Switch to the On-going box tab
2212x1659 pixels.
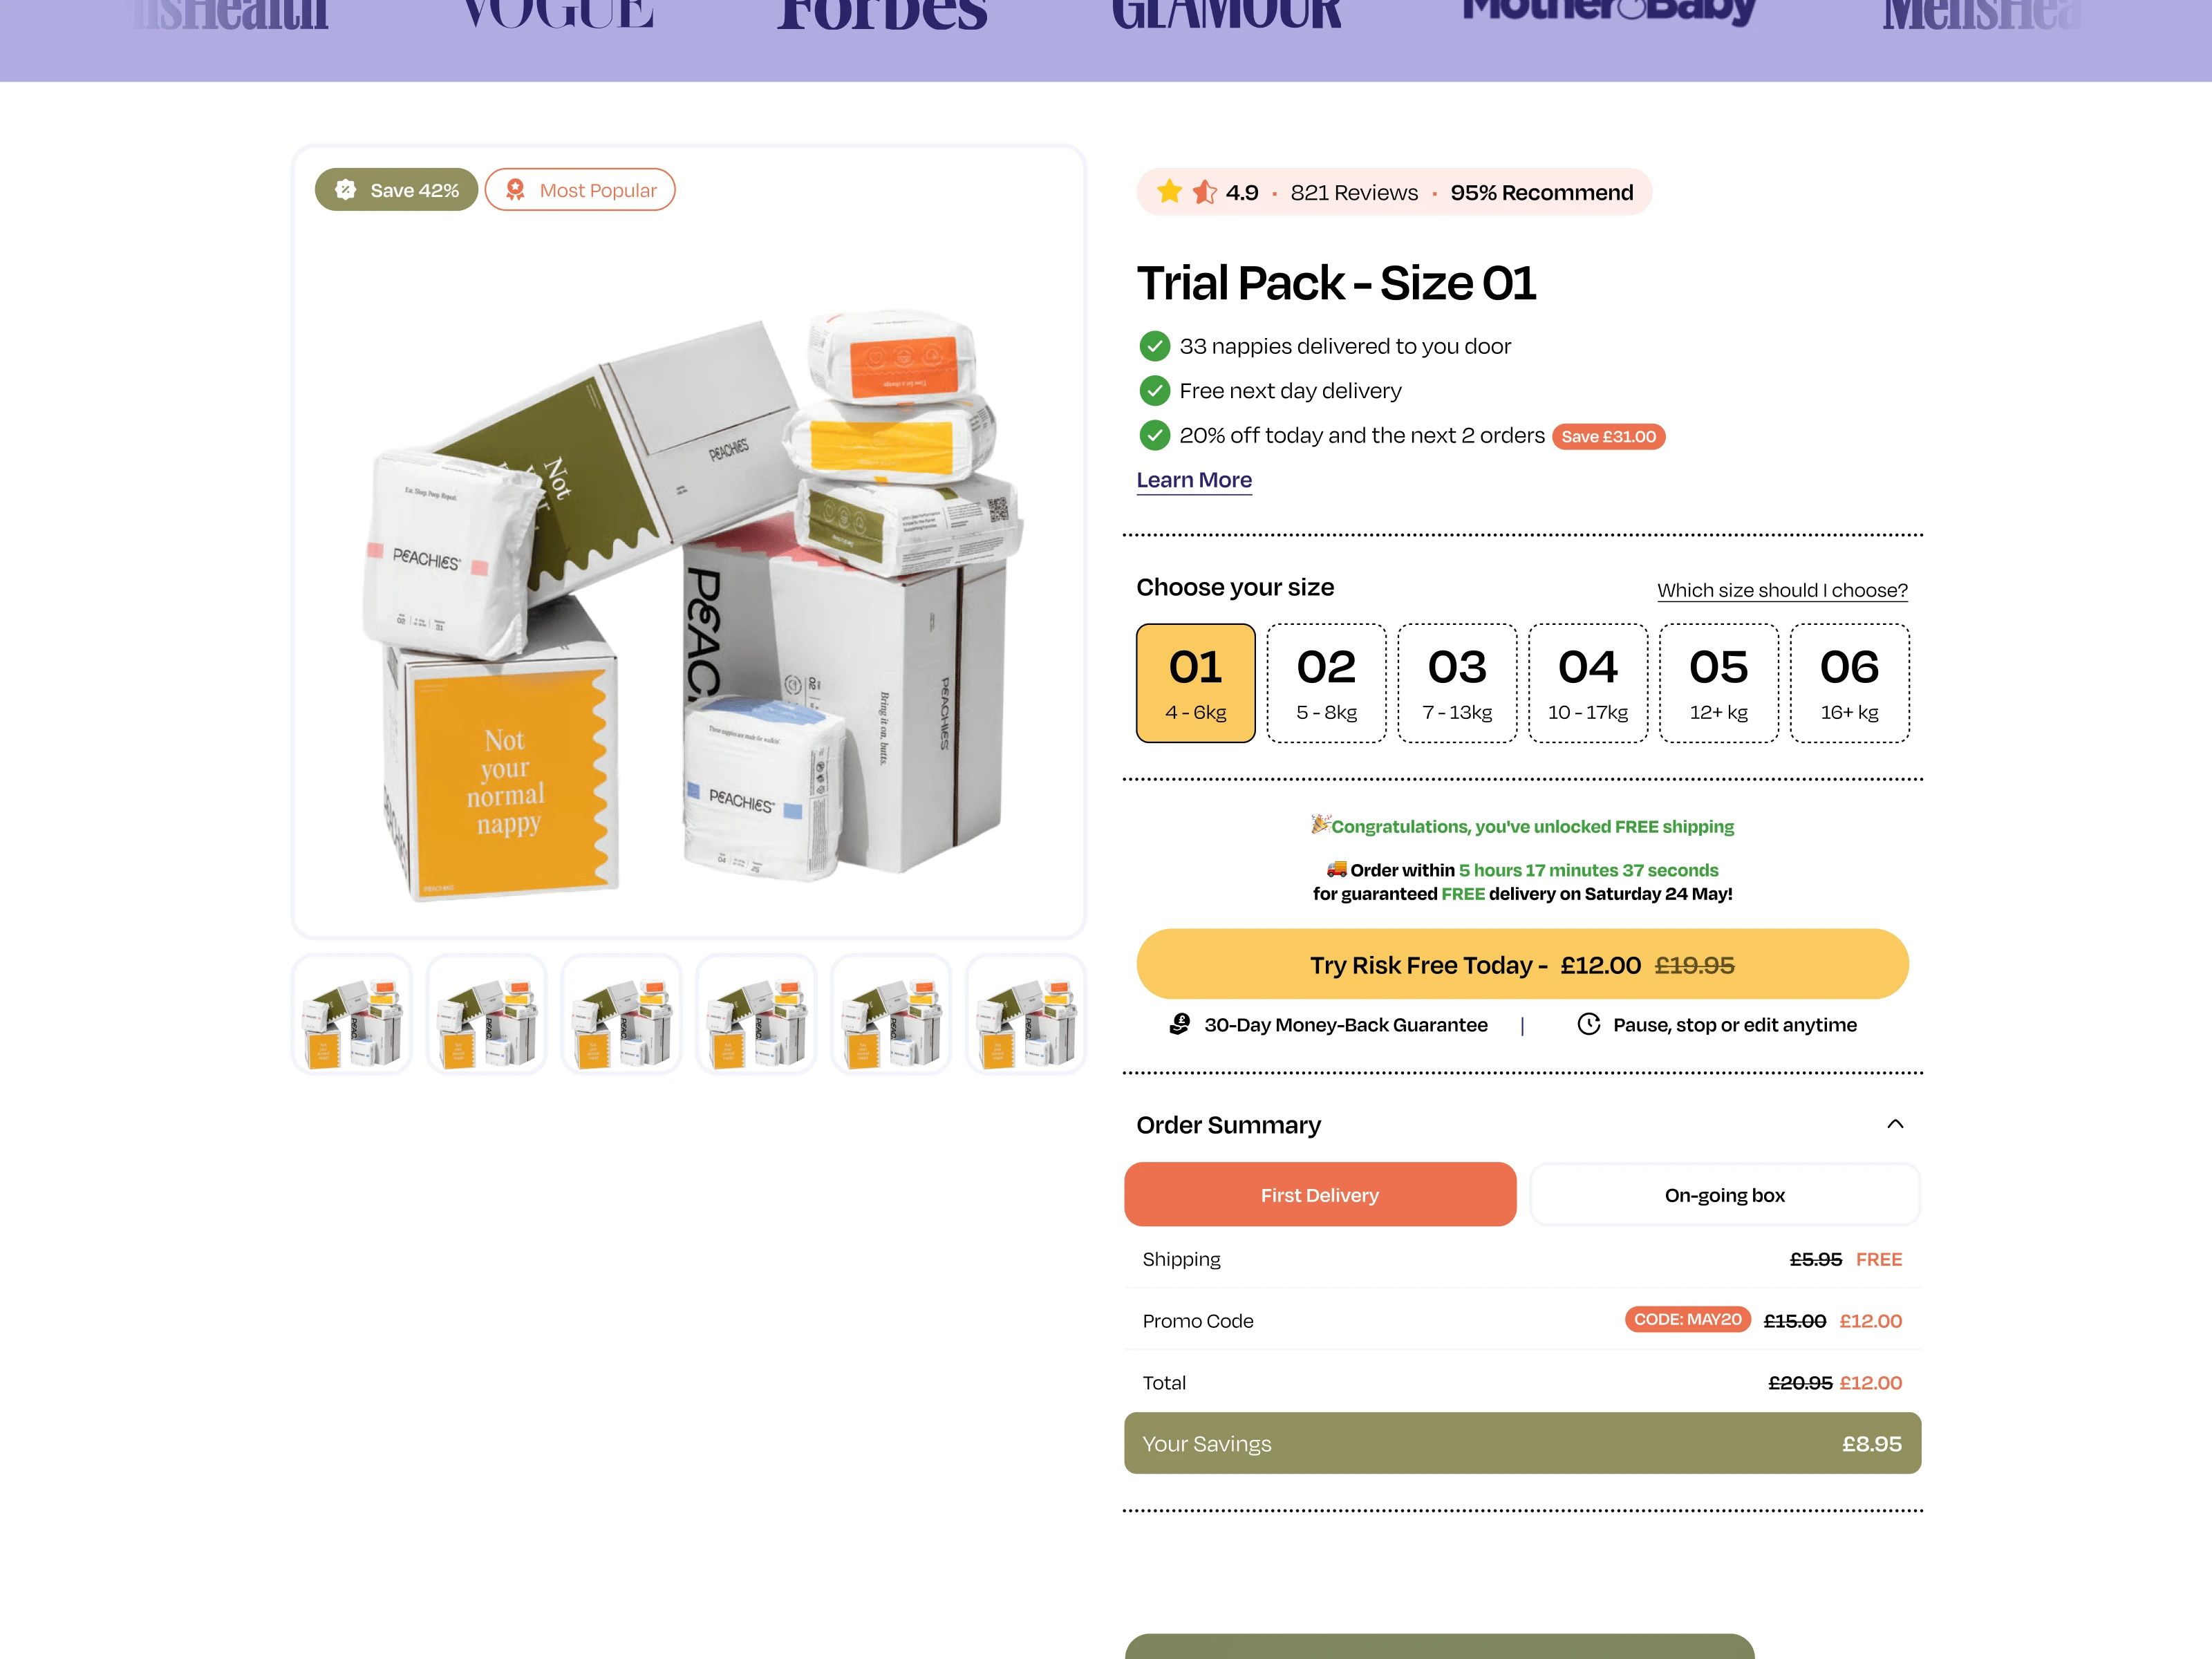tap(1725, 1194)
